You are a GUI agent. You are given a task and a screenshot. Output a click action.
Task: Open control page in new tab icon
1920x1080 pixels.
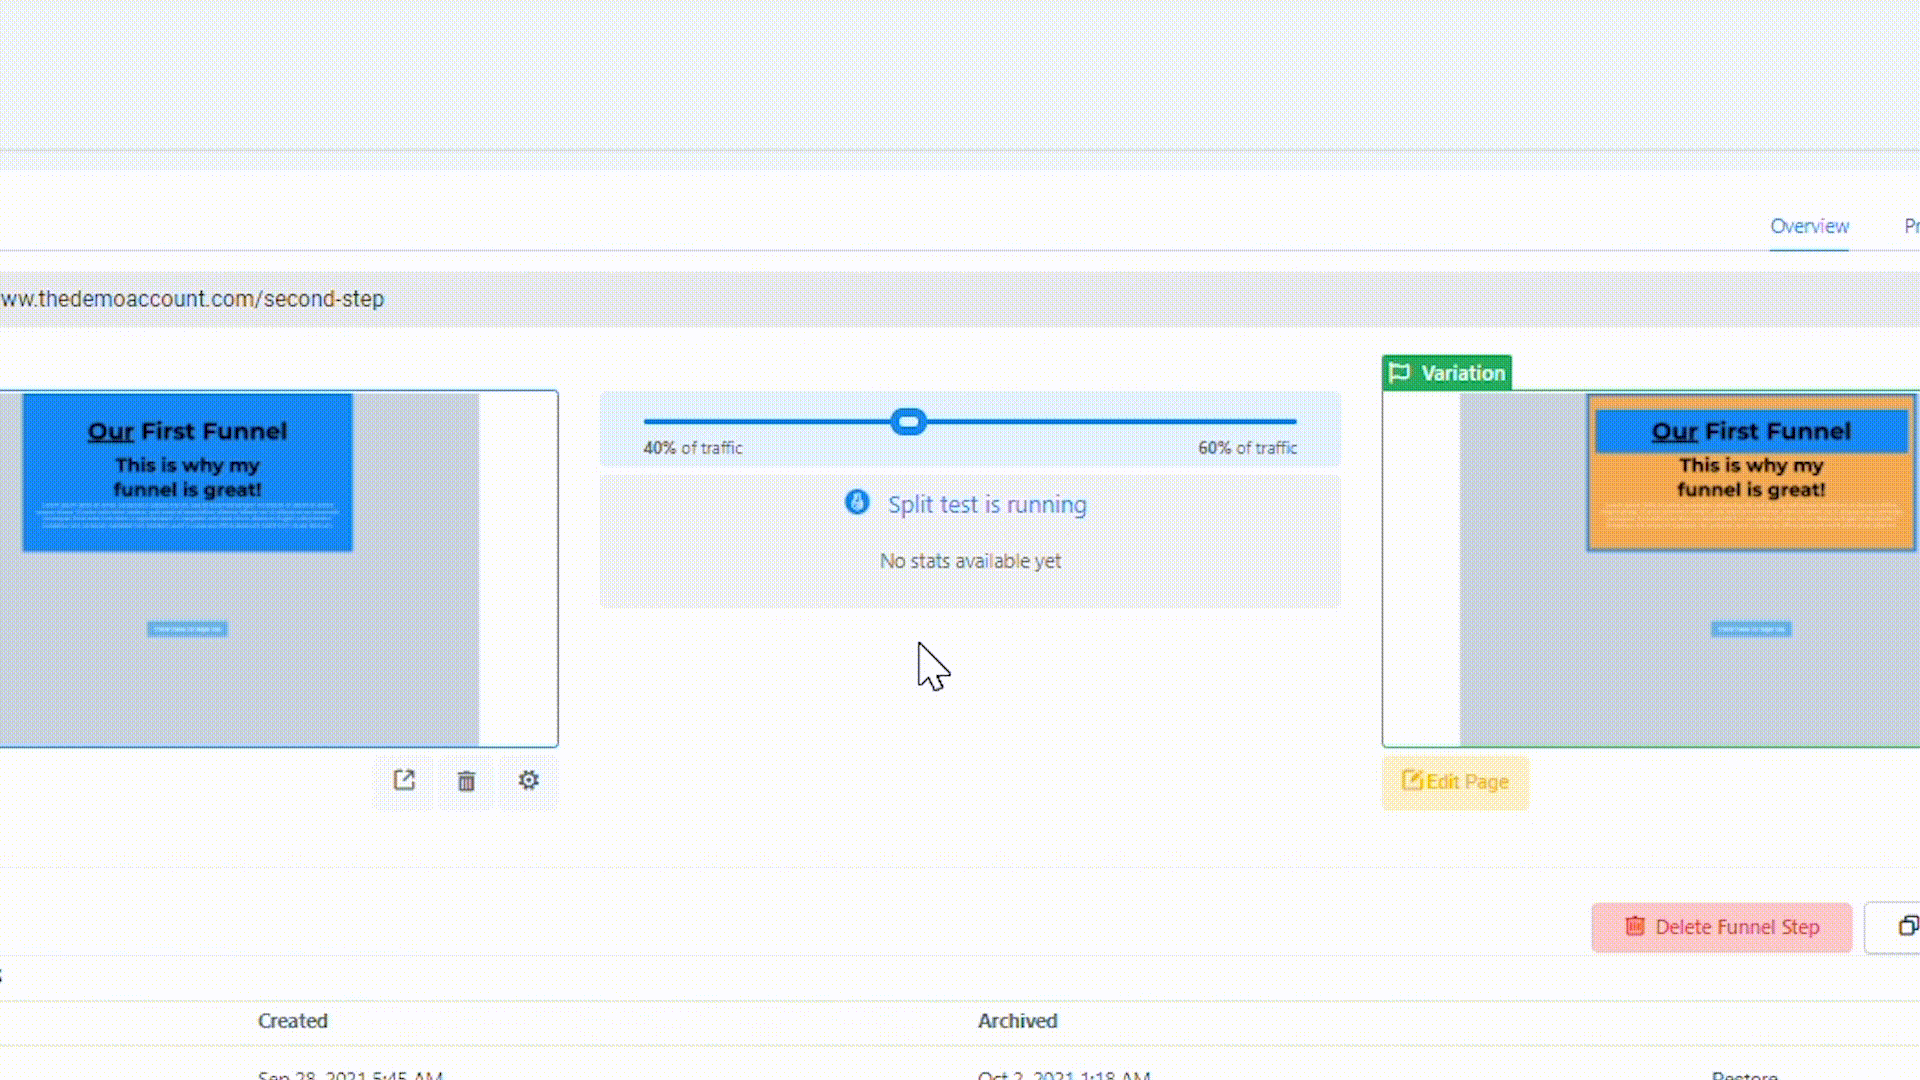tap(404, 781)
